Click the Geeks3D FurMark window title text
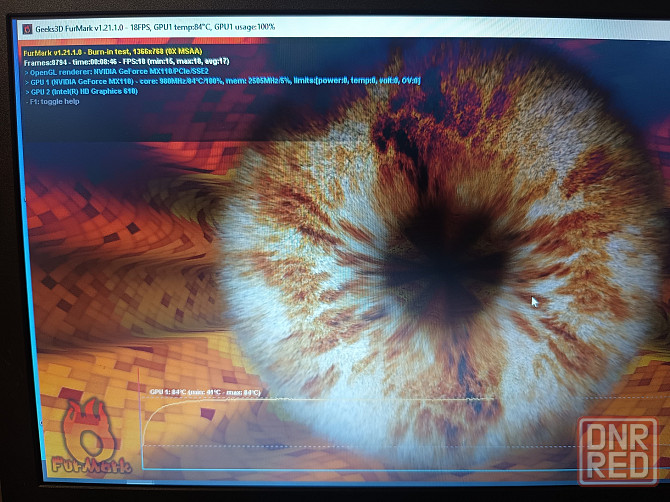The image size is (670, 502). (x=155, y=28)
